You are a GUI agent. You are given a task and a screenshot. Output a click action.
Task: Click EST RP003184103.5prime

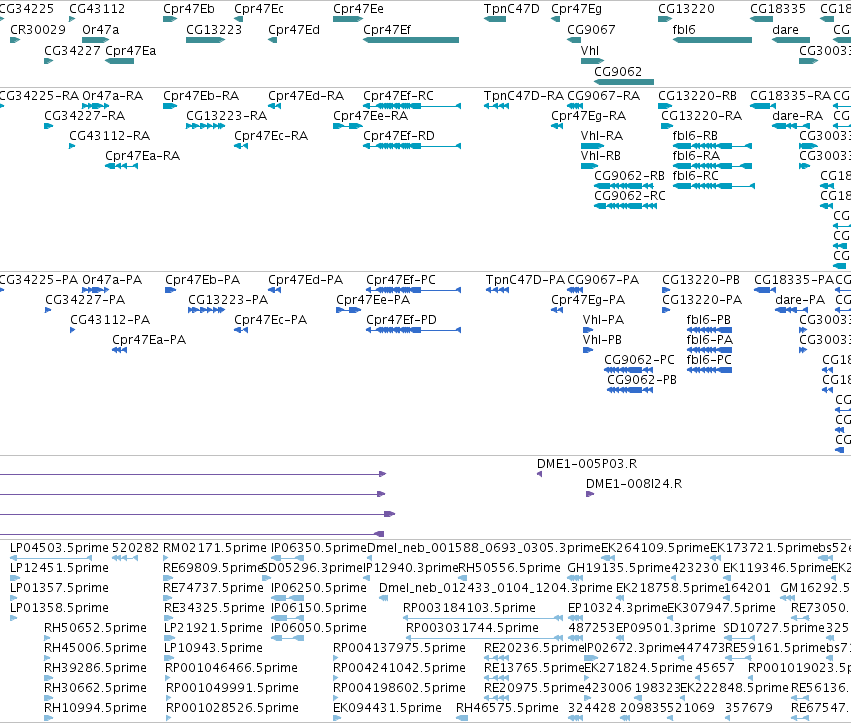469,608
